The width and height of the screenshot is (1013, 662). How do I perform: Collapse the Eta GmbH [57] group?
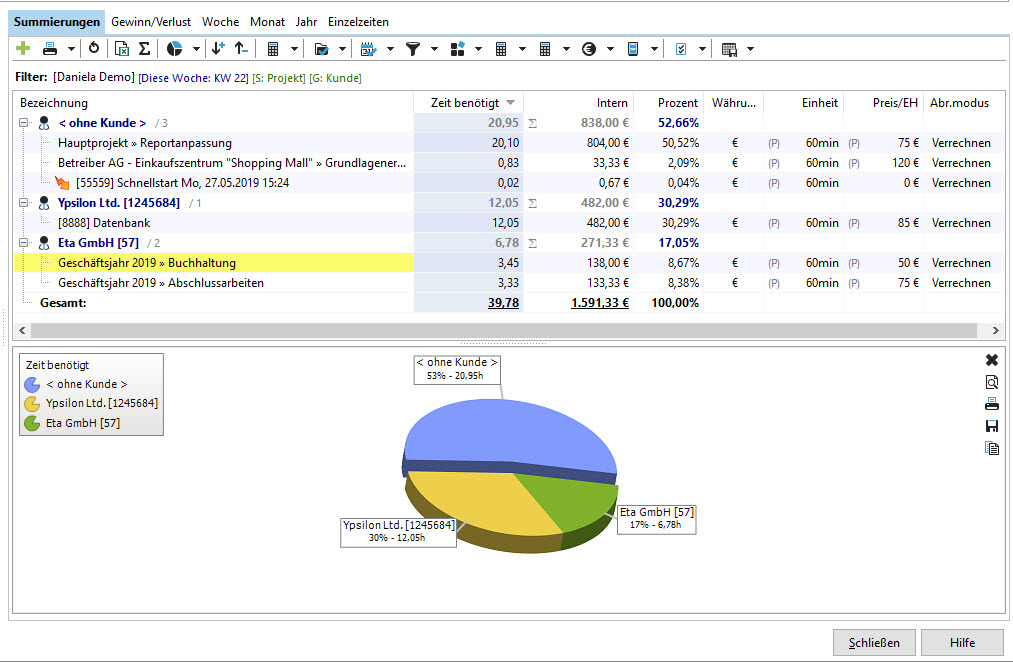point(24,243)
